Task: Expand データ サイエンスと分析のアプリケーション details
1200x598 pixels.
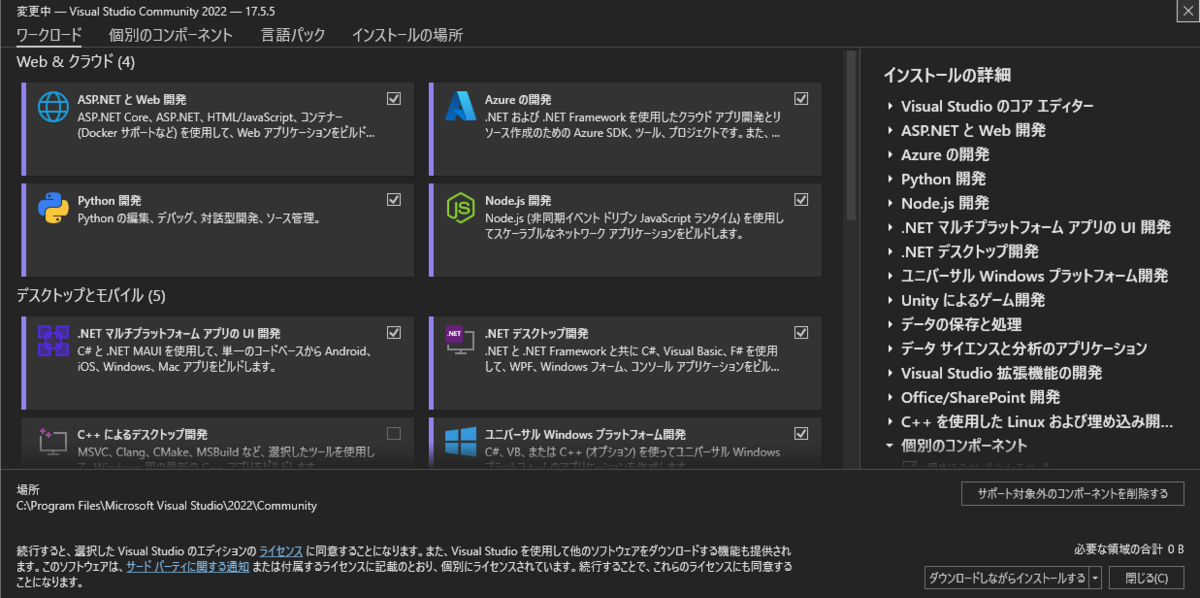Action: [x=889, y=349]
